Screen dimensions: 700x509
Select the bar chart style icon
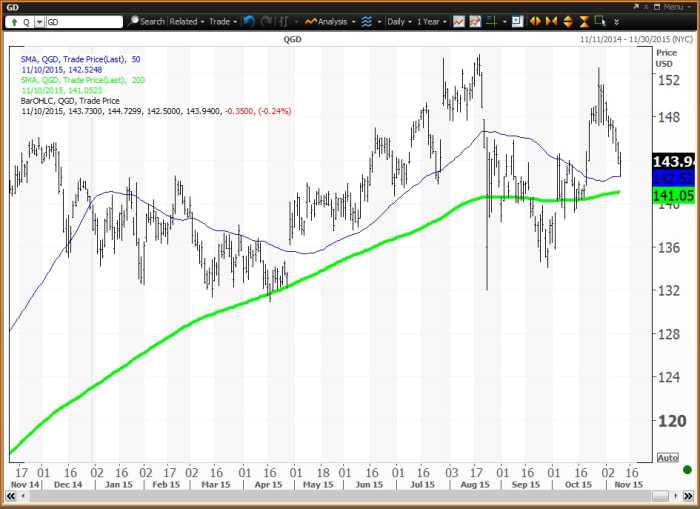pyautogui.click(x=285, y=21)
